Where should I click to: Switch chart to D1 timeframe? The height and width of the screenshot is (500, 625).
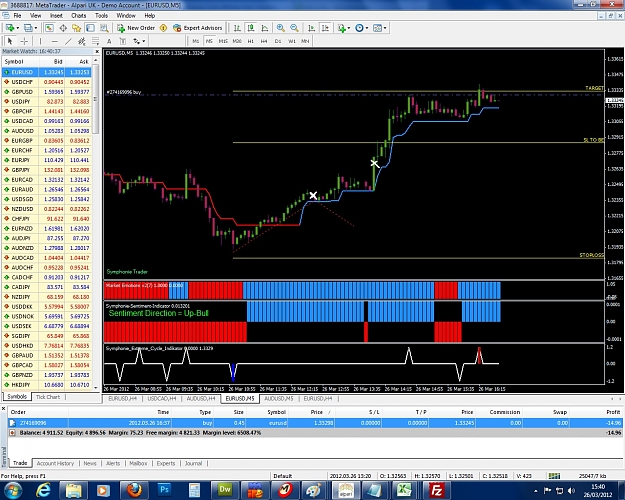pos(278,41)
